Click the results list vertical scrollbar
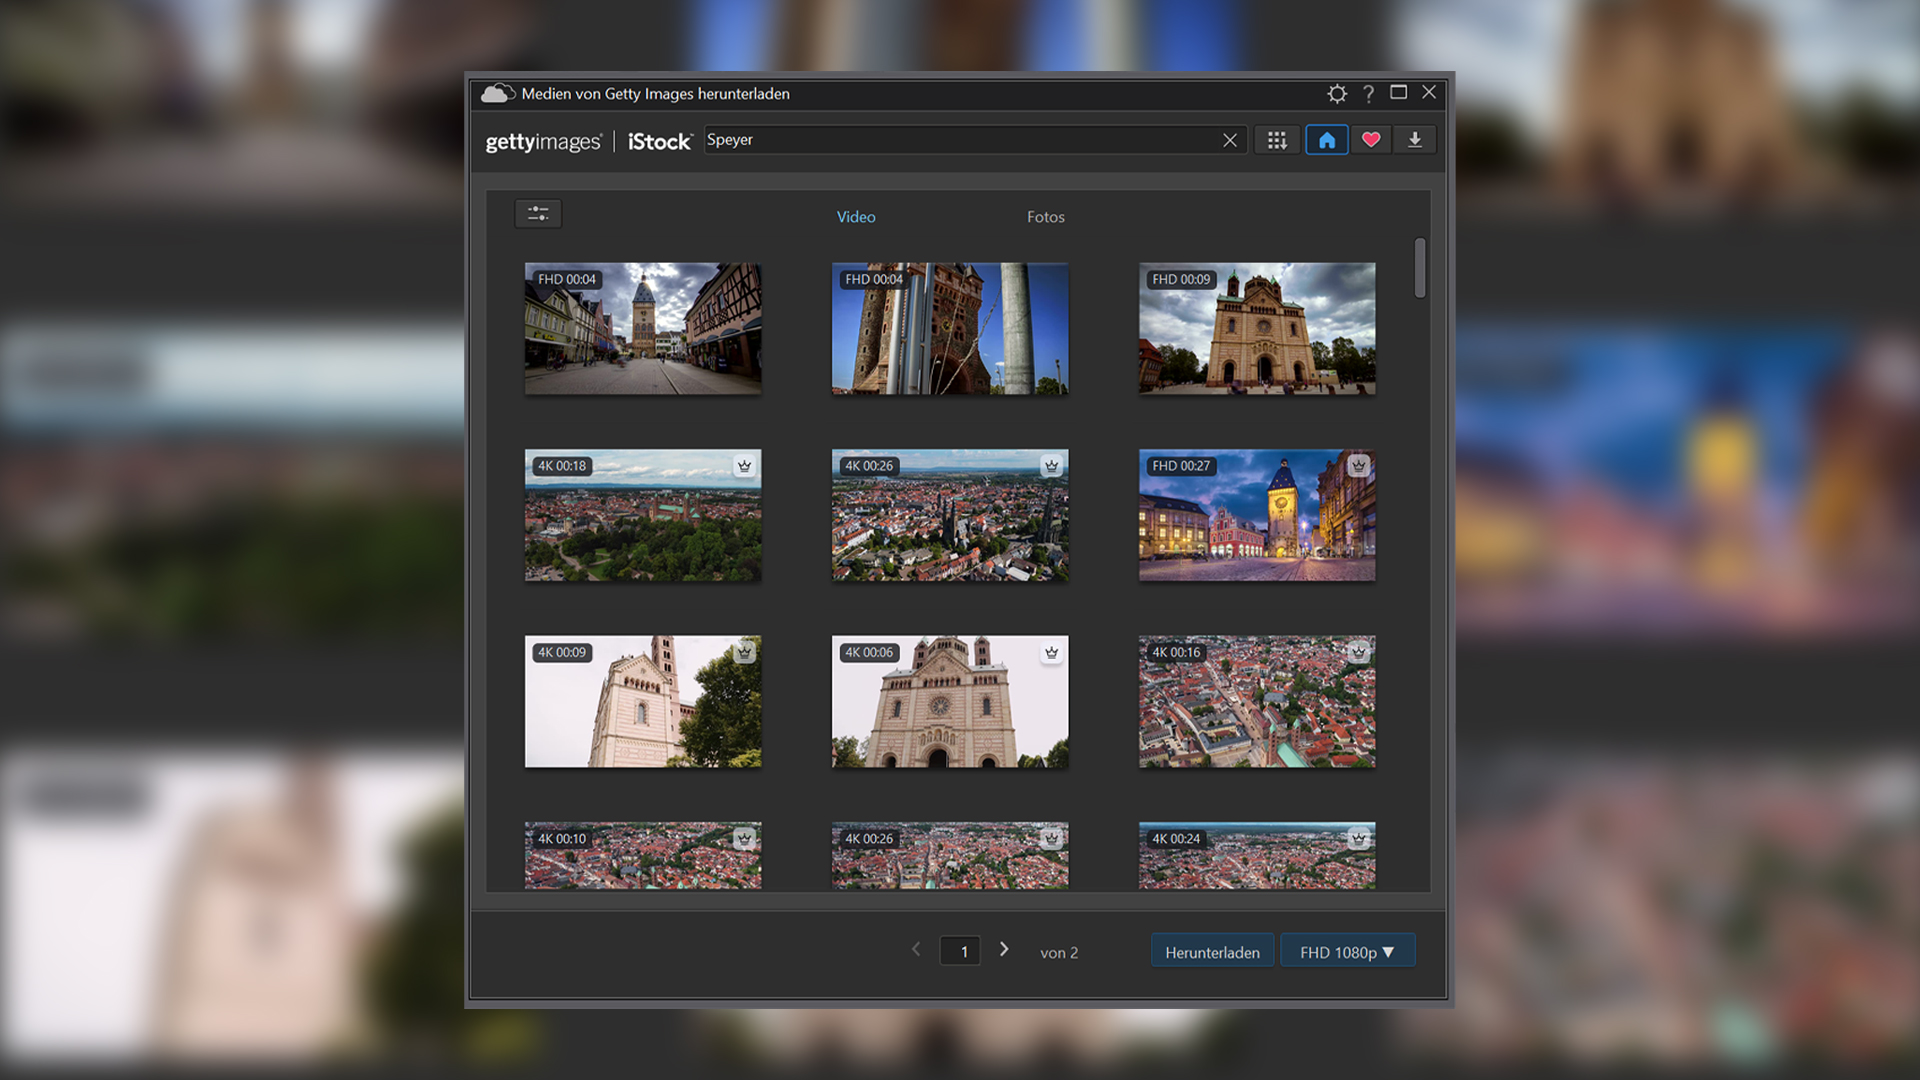This screenshot has width=1920, height=1080. 1419,268
